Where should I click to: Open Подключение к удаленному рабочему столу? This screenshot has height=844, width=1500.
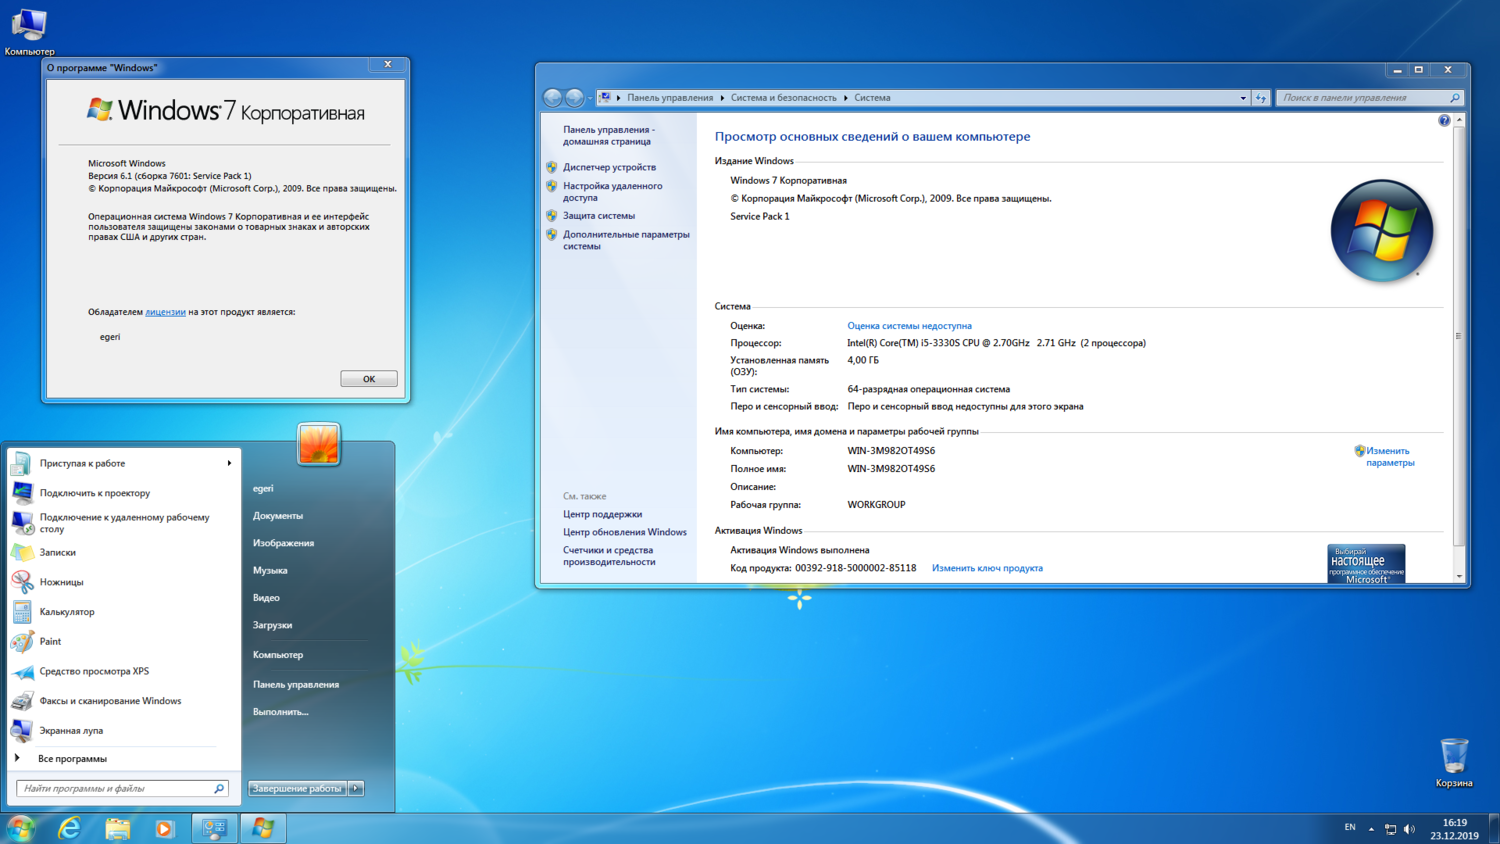(x=123, y=523)
